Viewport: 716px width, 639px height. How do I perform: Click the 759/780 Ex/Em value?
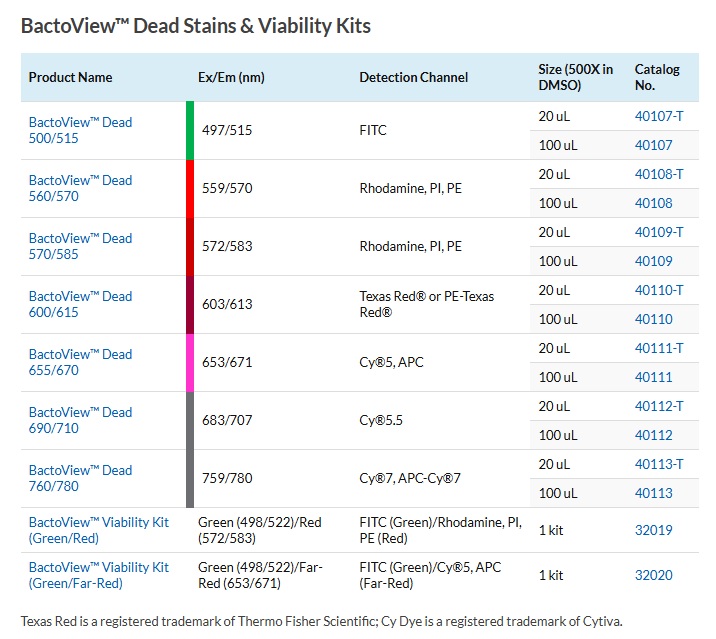[227, 479]
